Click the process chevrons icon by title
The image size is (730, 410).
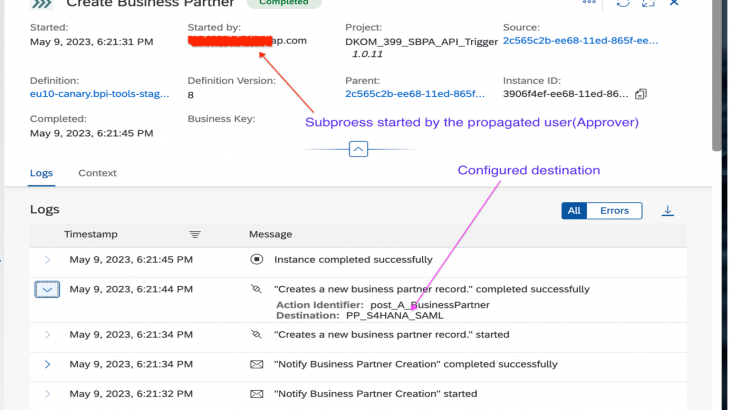[x=41, y=4]
